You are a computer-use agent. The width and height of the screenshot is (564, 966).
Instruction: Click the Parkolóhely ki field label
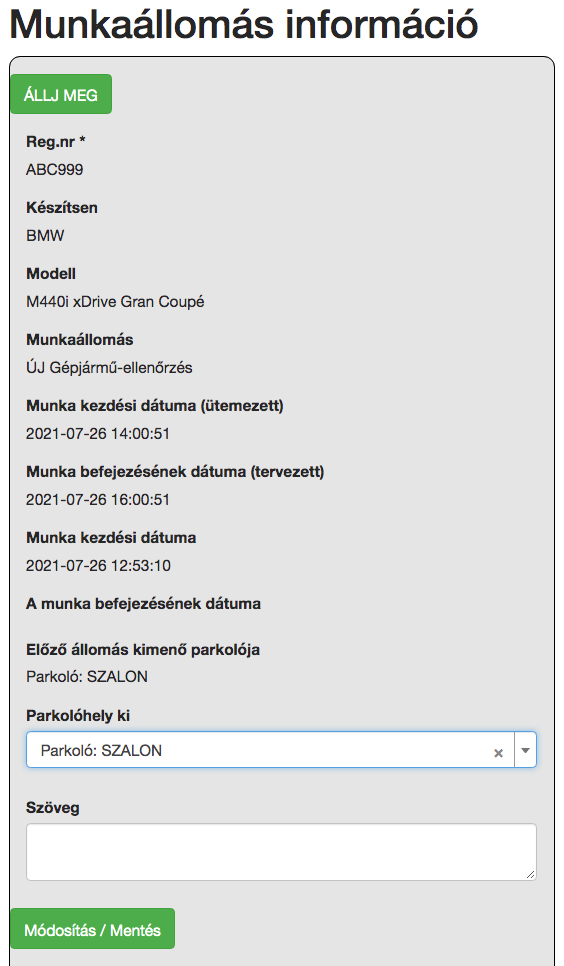click(x=78, y=716)
